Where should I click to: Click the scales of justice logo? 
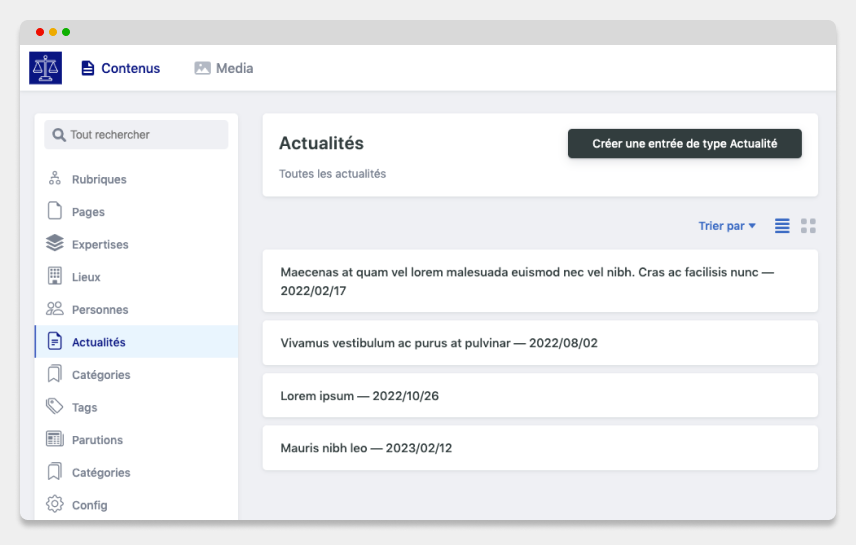pos(45,68)
